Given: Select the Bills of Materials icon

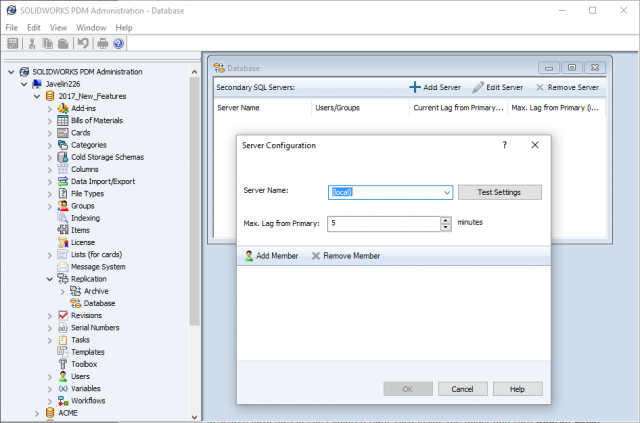Looking at the screenshot, I should point(63,120).
